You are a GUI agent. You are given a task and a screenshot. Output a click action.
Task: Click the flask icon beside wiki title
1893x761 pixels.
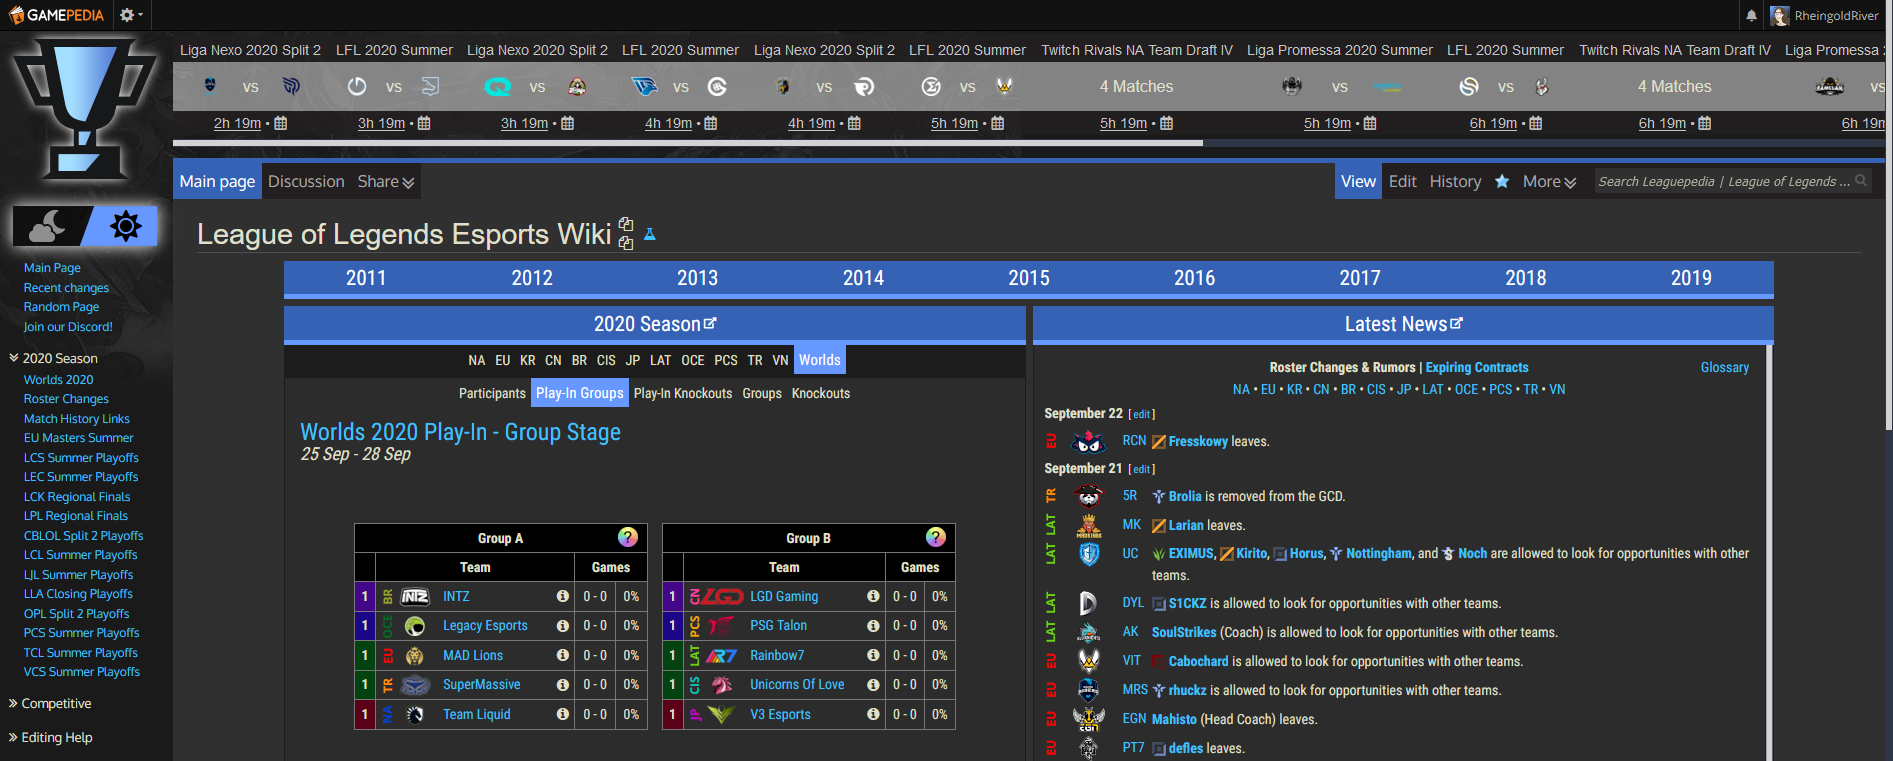click(x=650, y=234)
